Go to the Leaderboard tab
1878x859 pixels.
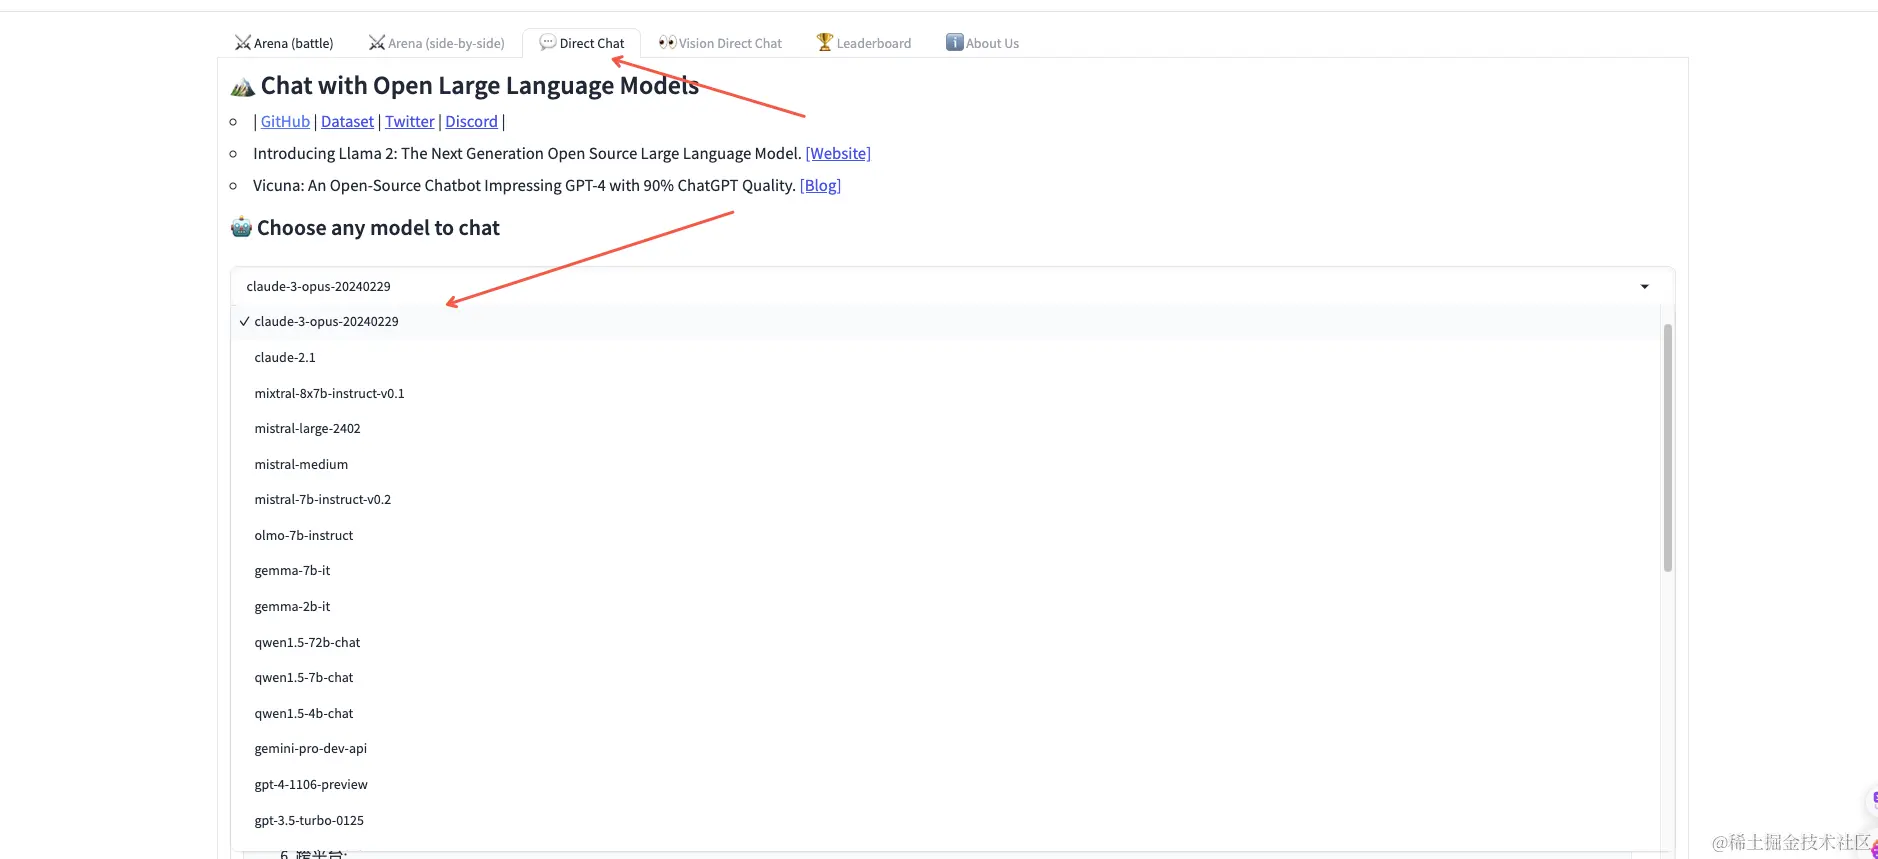tap(864, 43)
